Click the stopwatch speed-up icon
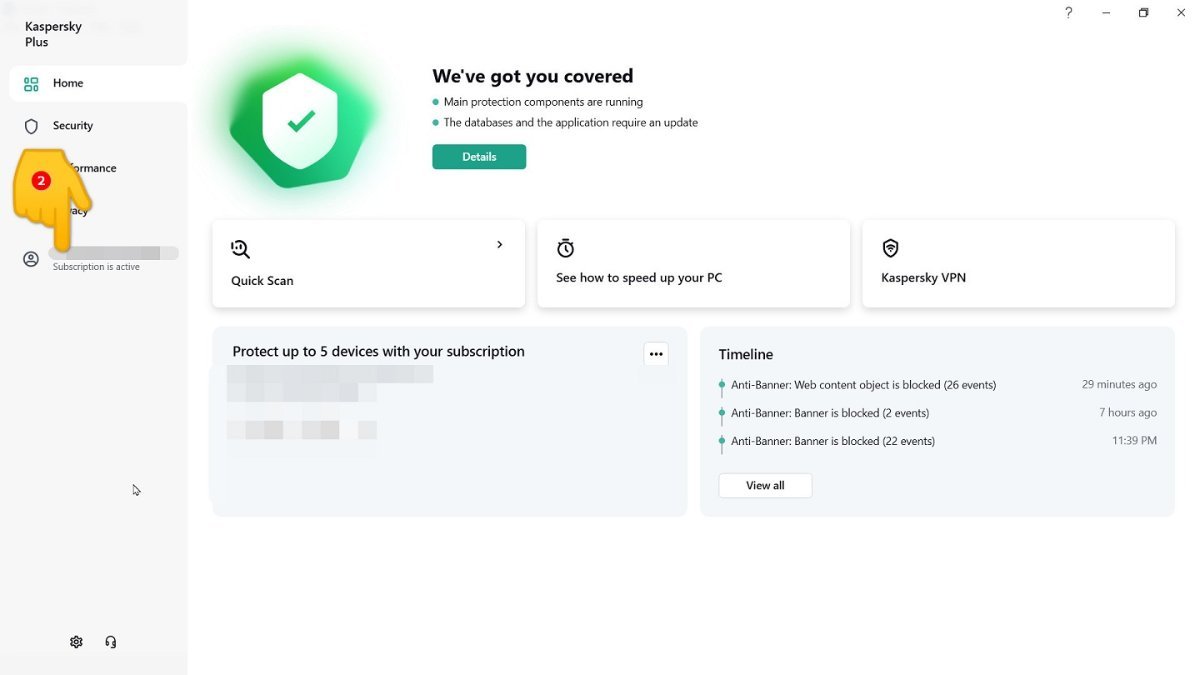 click(566, 248)
